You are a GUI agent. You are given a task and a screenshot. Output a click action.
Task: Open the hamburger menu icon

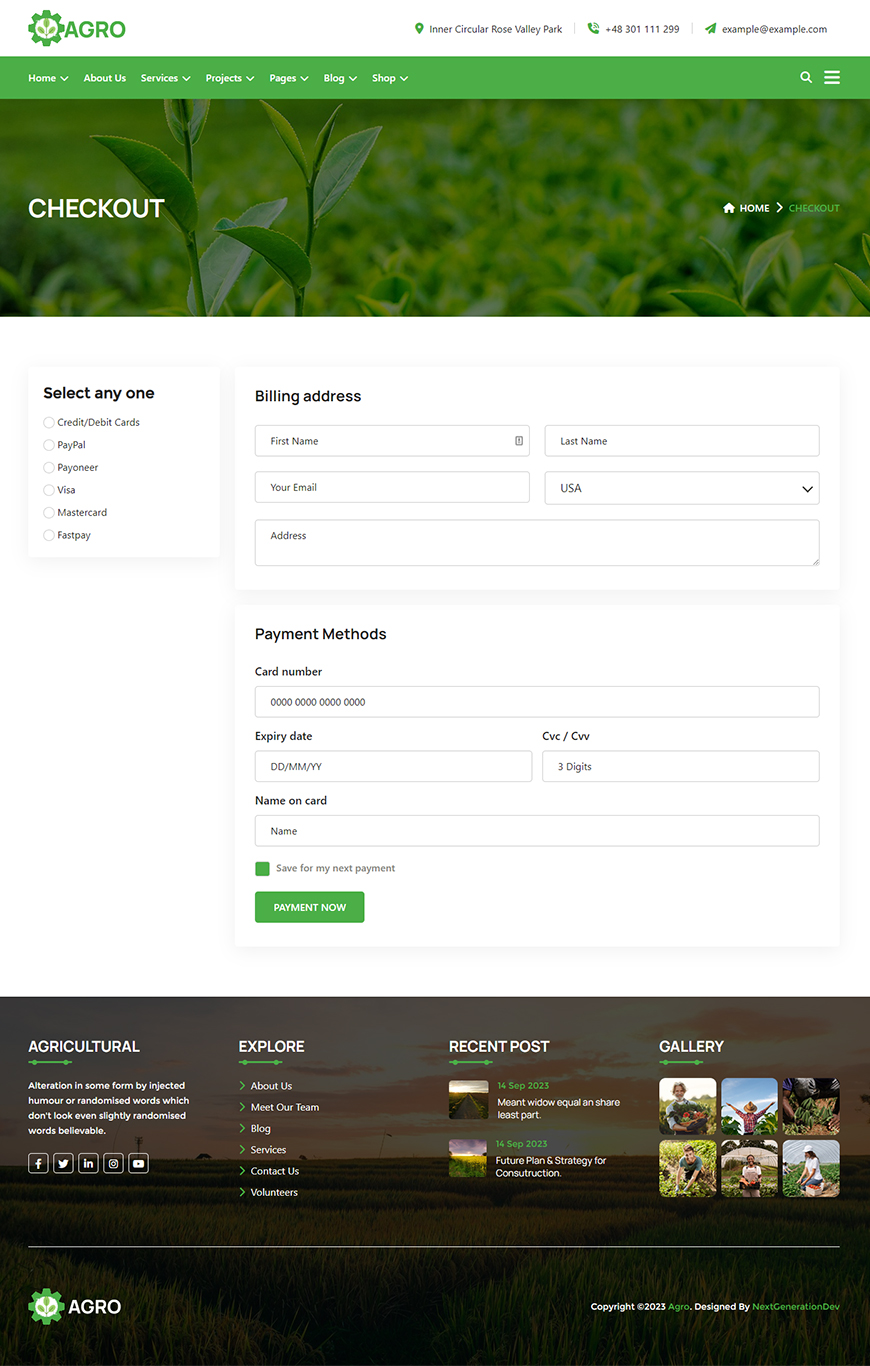[832, 77]
